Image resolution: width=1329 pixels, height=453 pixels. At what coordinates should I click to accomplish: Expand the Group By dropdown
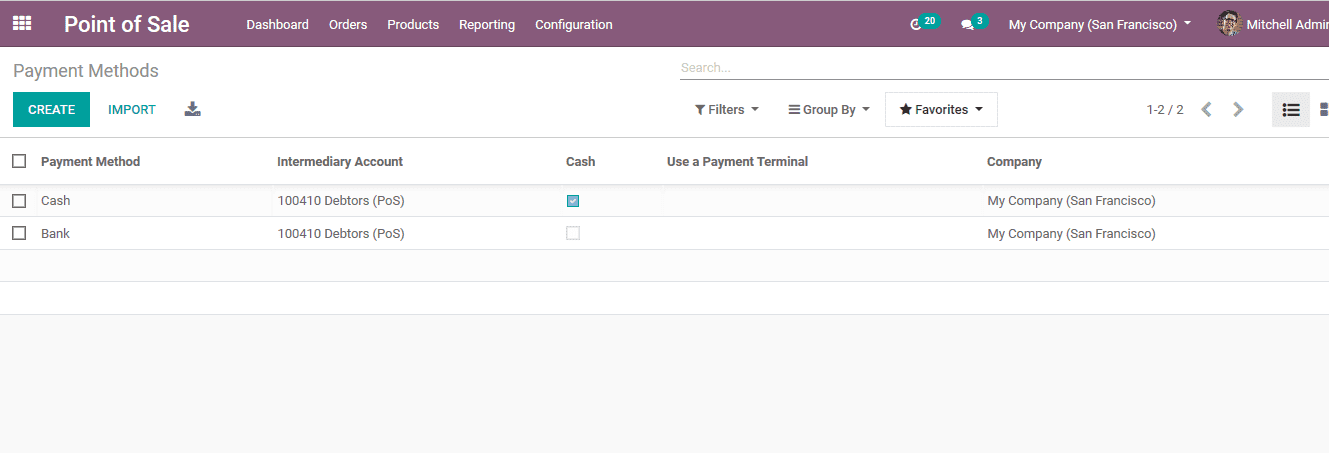click(829, 110)
